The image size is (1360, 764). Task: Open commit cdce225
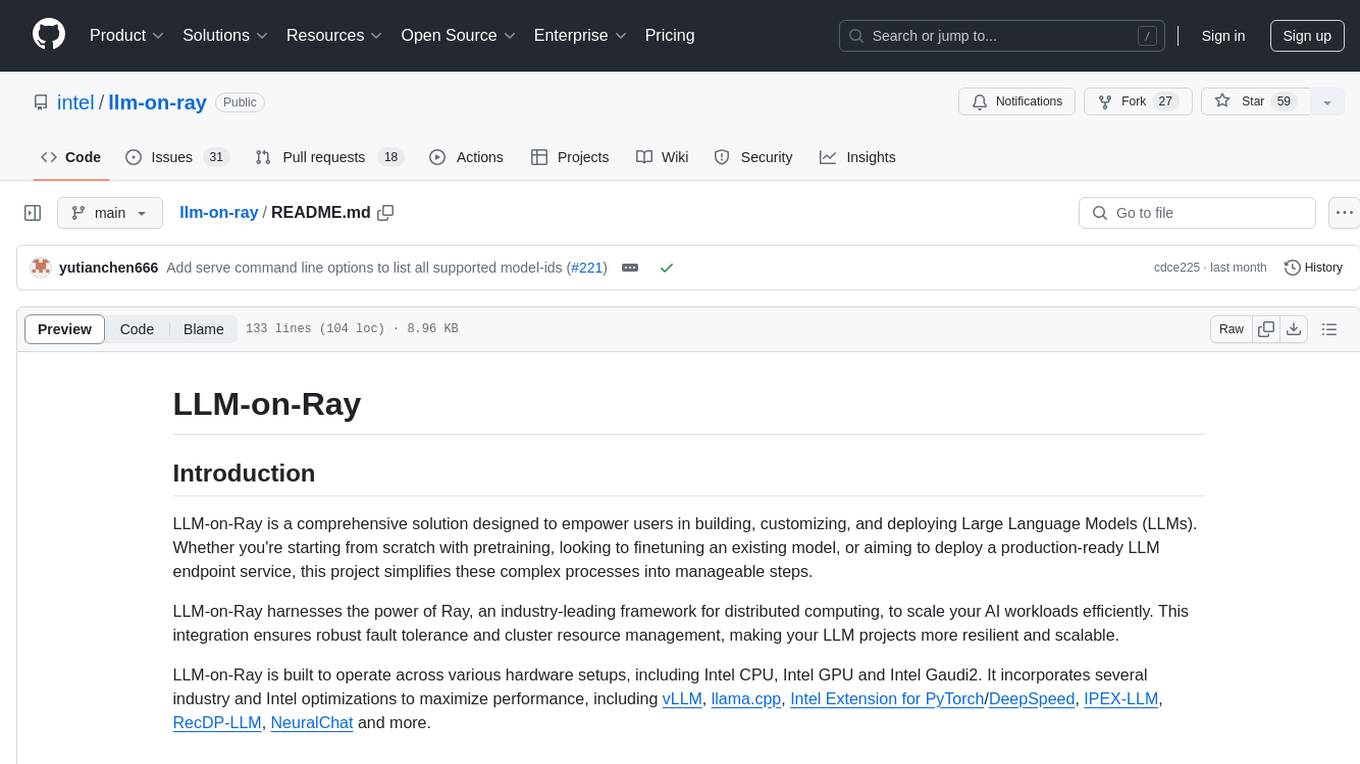1177,268
